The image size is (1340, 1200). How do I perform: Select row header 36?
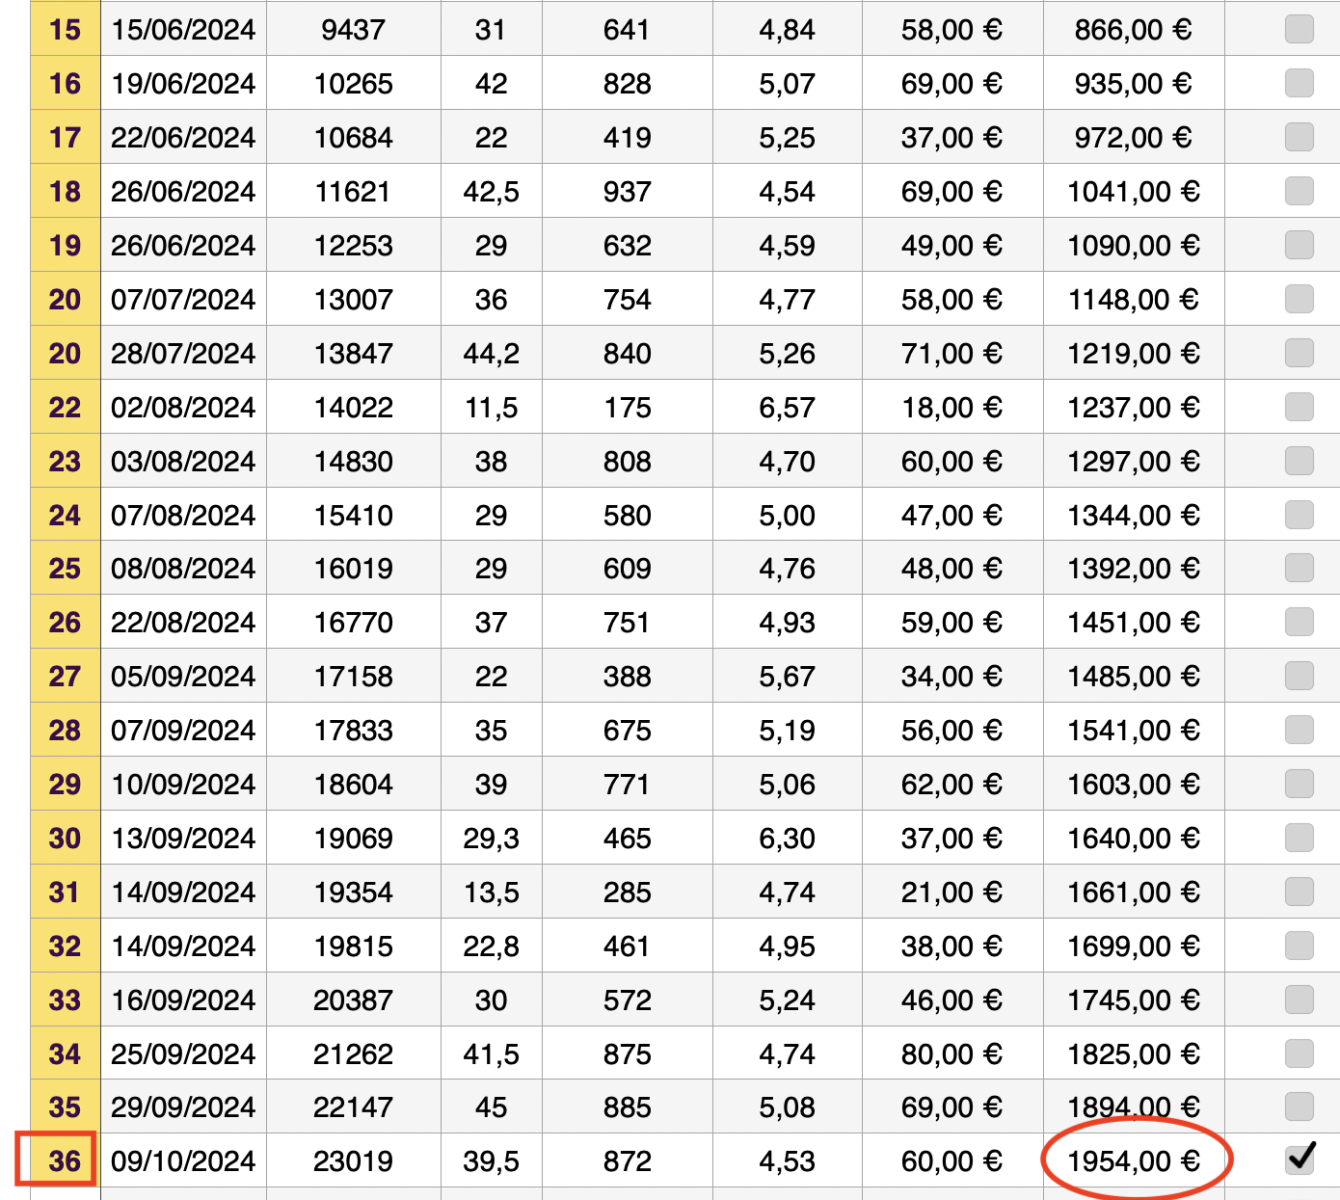pos(65,1160)
